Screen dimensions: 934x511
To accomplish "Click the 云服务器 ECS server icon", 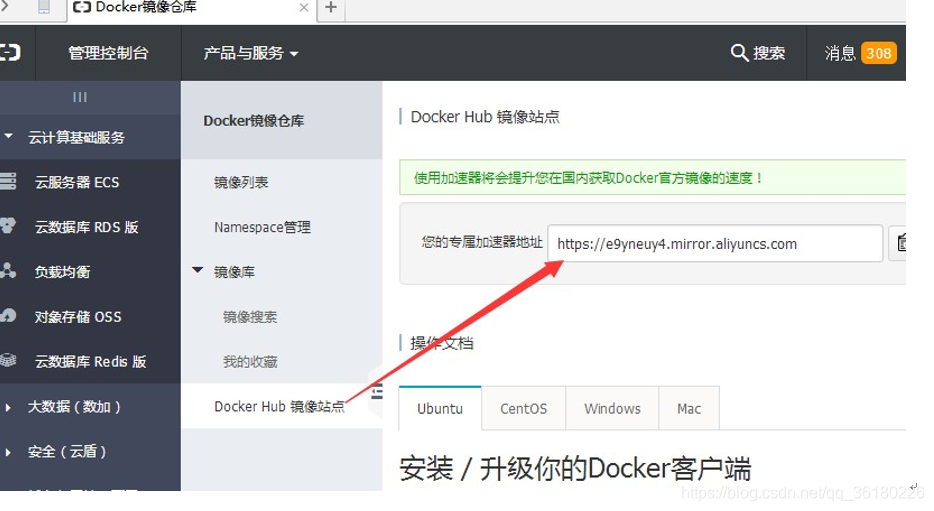I will pyautogui.click(x=8, y=181).
